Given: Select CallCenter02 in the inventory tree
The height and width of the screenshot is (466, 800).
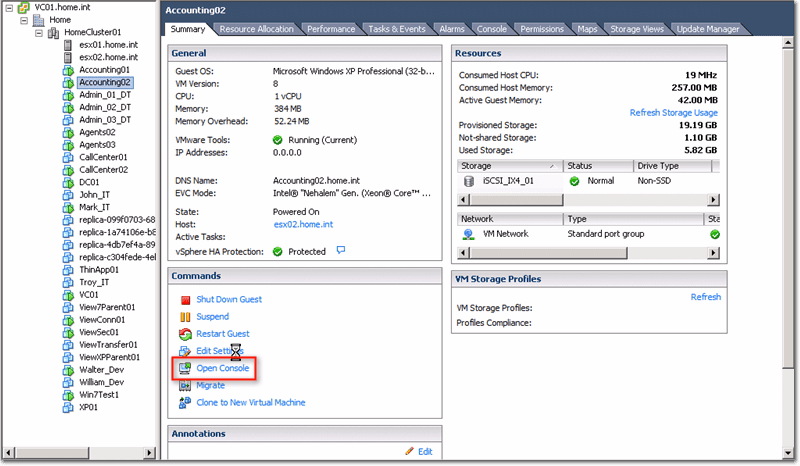Looking at the screenshot, I should click(x=104, y=170).
